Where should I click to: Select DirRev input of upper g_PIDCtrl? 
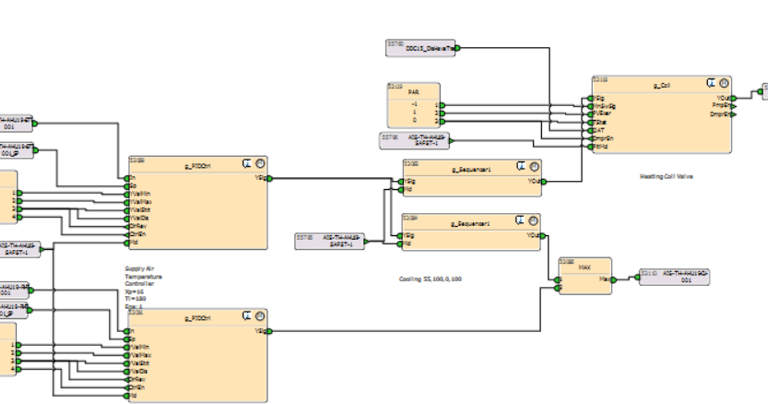[x=127, y=226]
